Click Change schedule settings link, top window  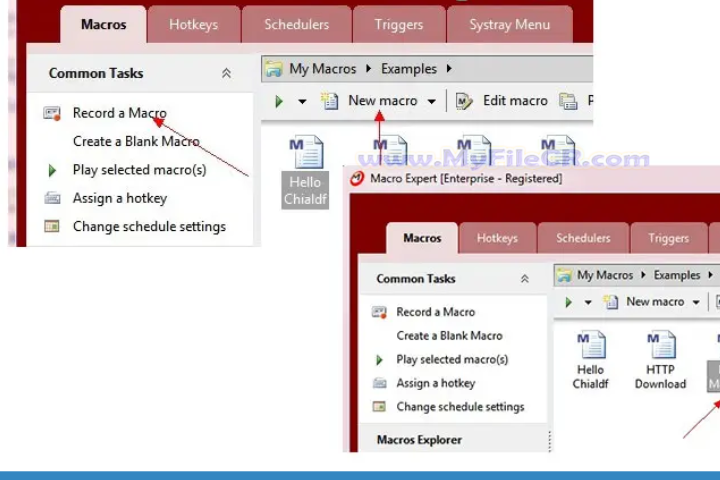[149, 227]
